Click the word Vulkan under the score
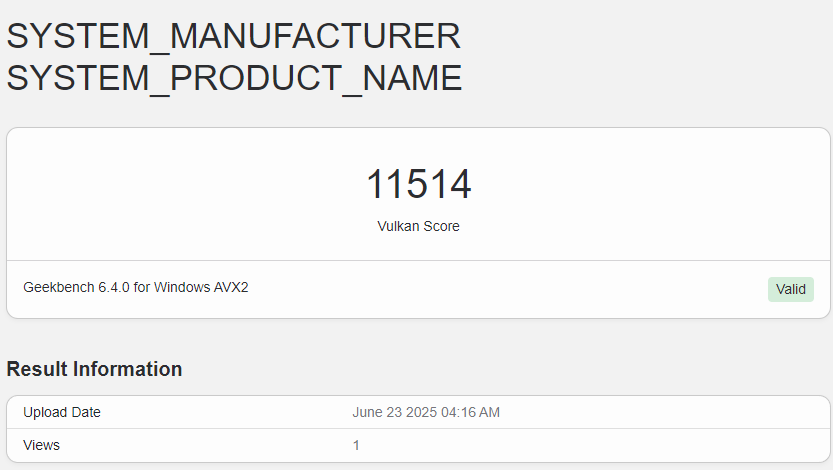This screenshot has height=470, width=833. tap(397, 226)
